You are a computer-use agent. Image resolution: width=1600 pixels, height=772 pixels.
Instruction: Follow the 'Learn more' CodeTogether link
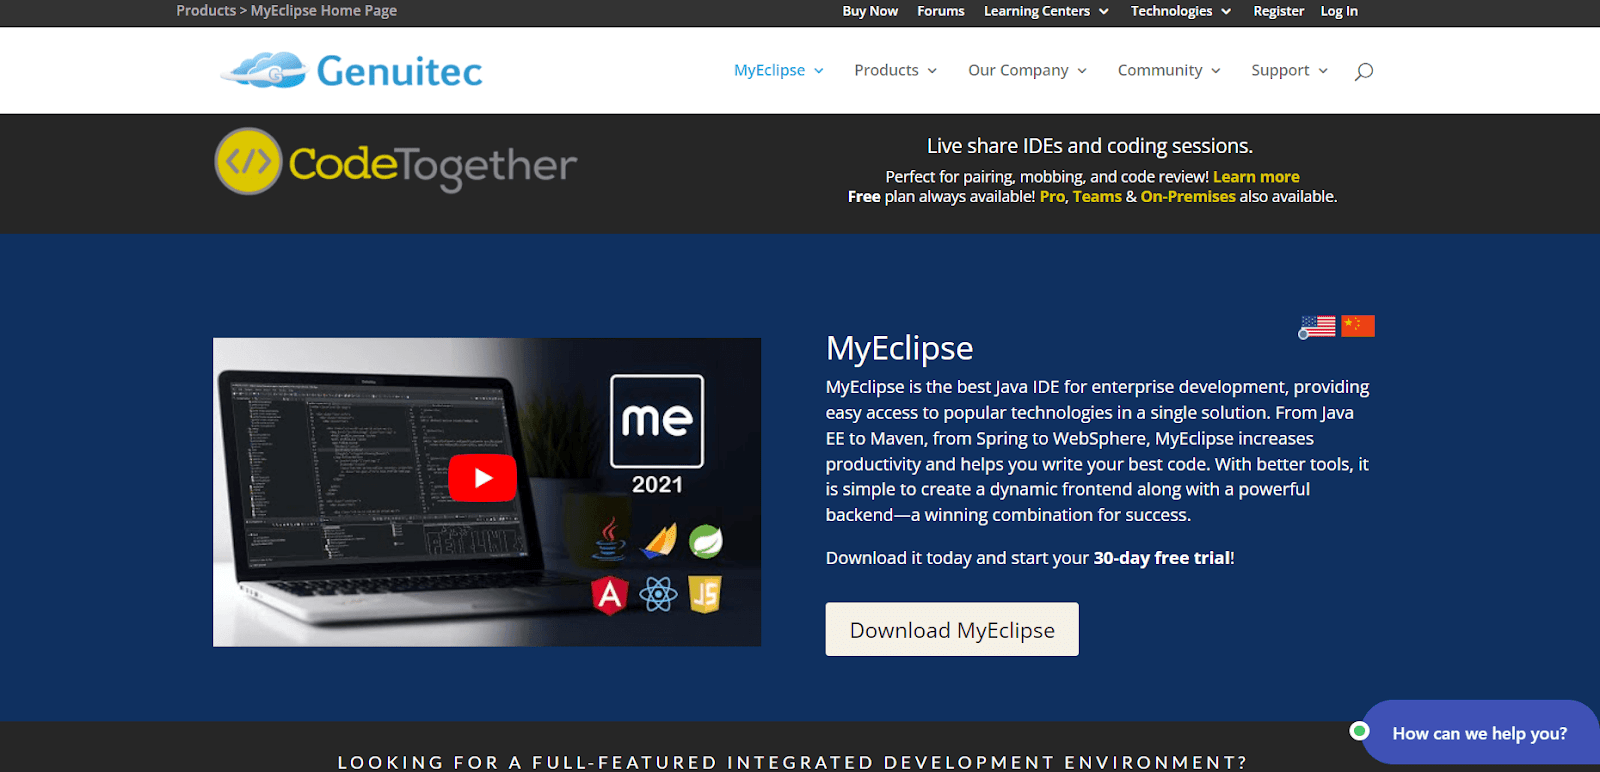(x=1256, y=177)
